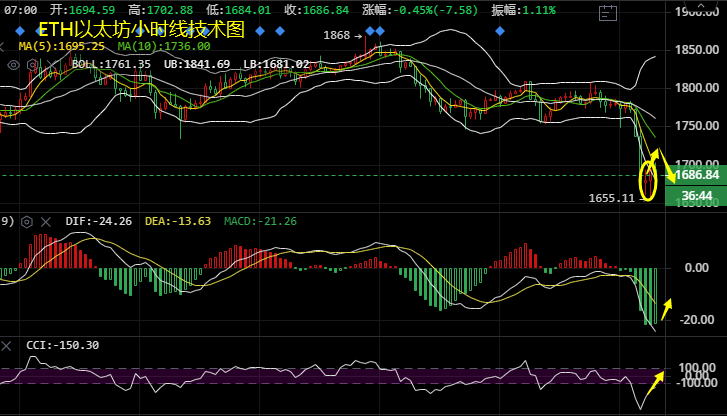Click the current price tag 1686.84
The image size is (727, 416).
(x=696, y=175)
